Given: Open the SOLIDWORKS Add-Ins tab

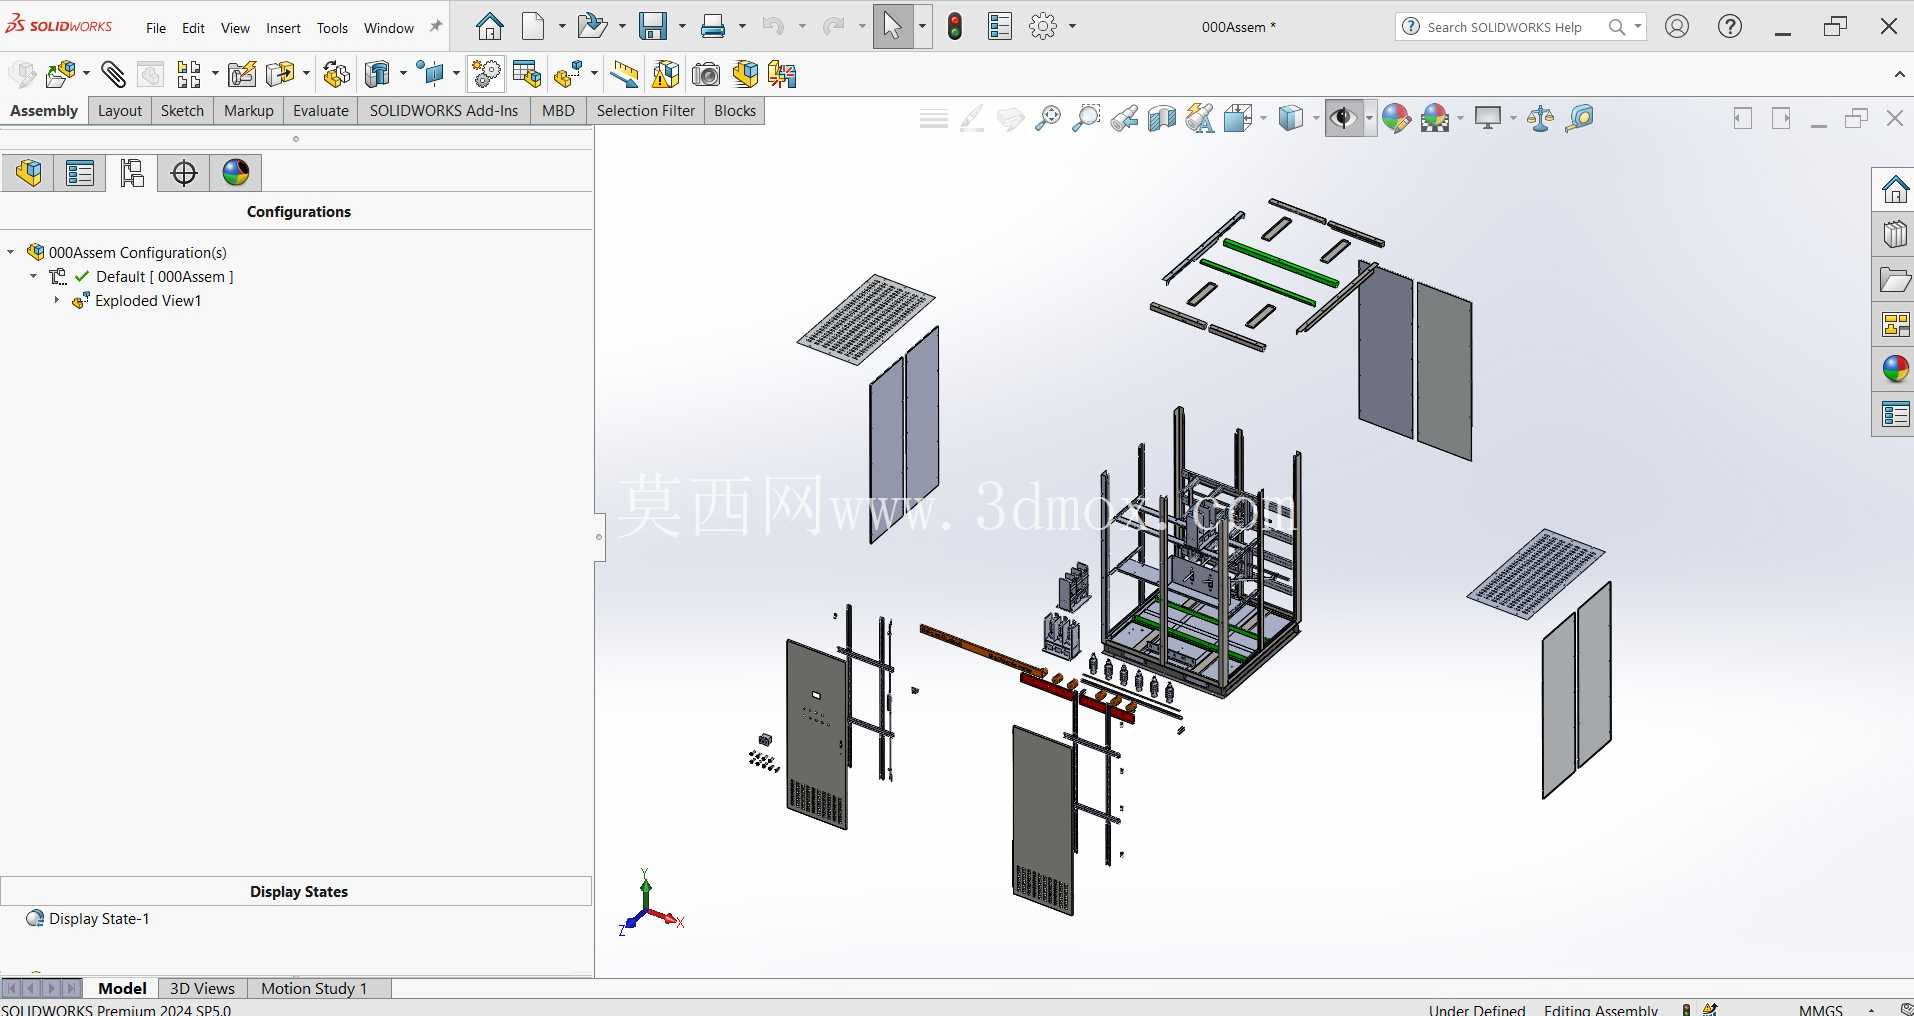Looking at the screenshot, I should click(x=444, y=111).
